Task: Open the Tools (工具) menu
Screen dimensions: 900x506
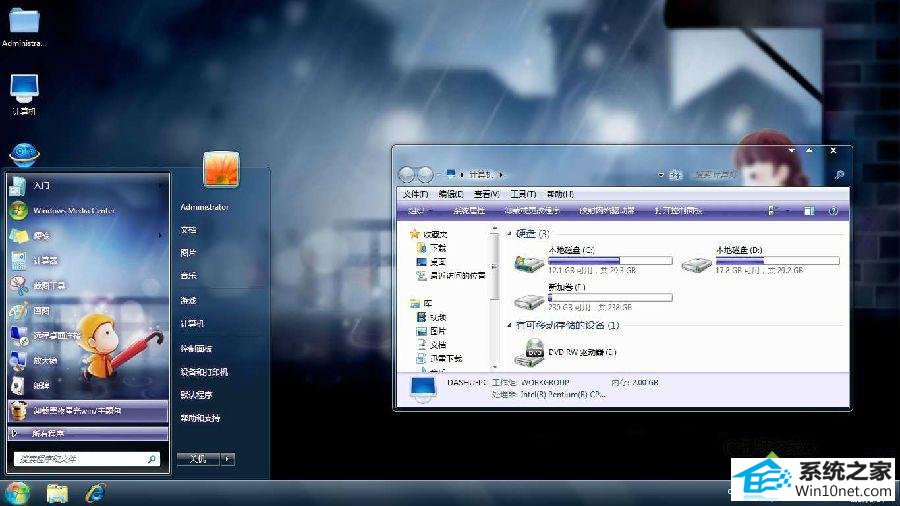Action: [523, 194]
